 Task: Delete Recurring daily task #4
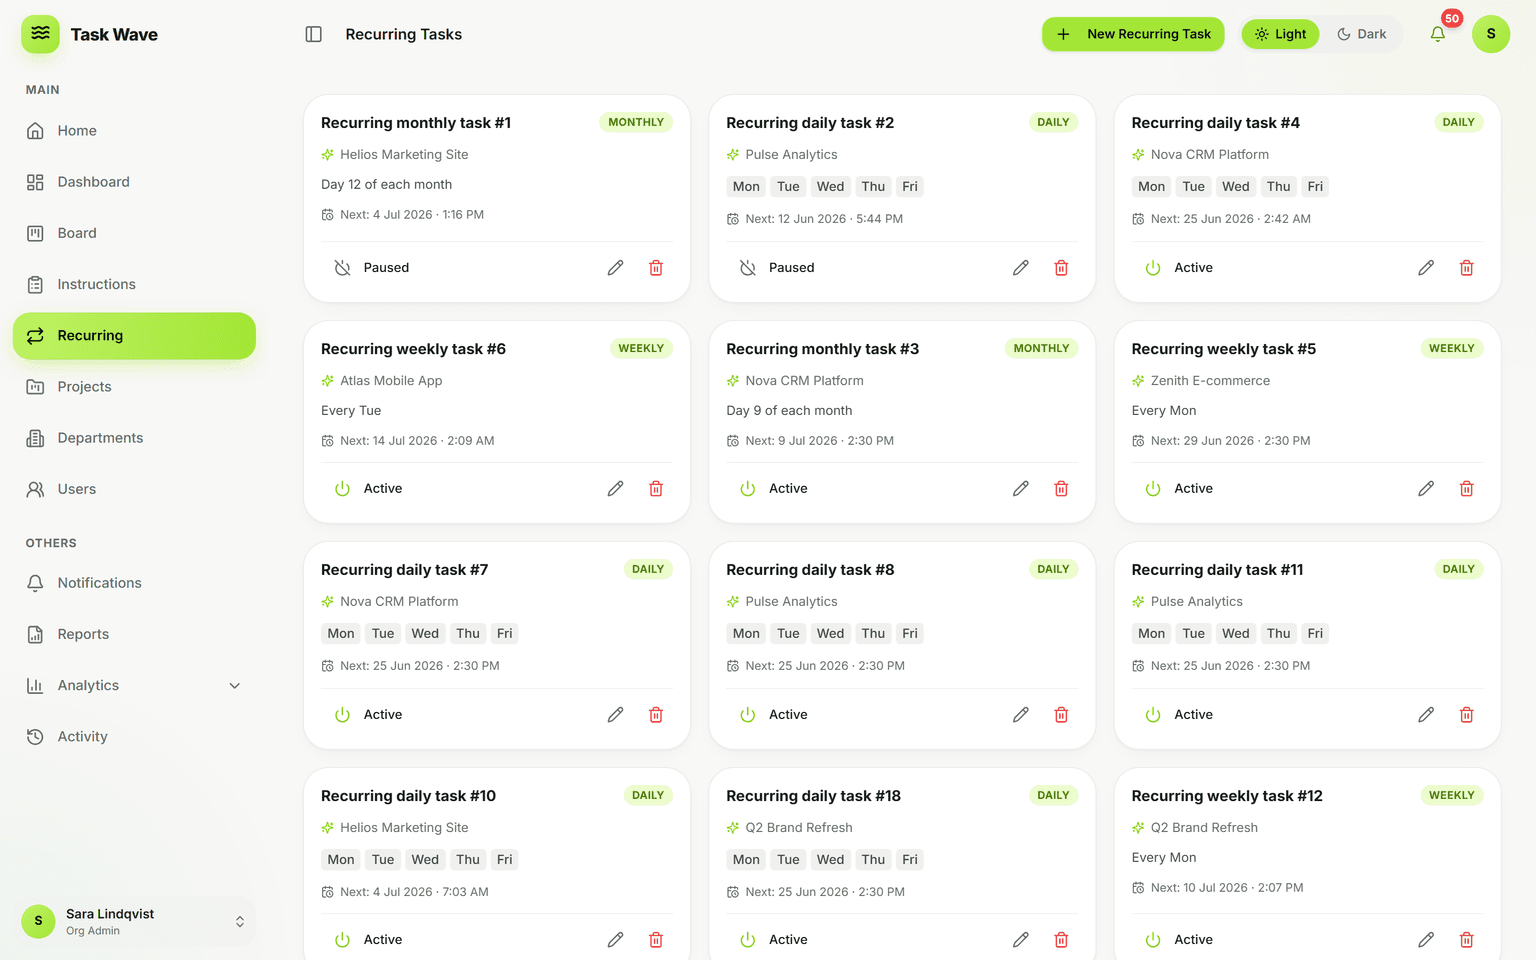1466,267
